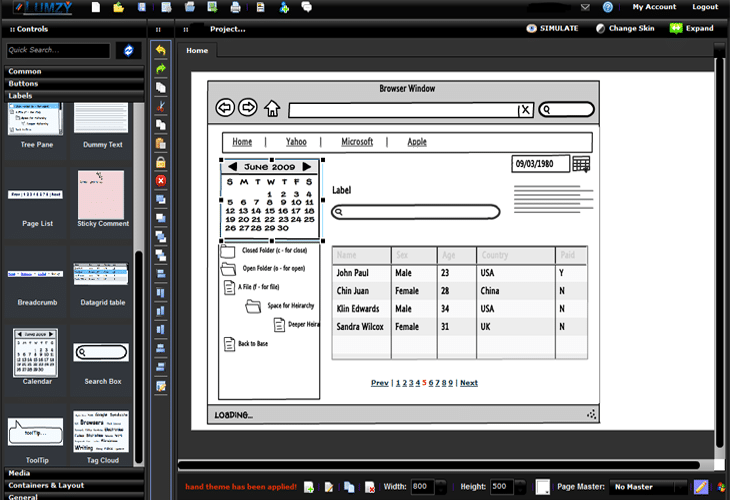Click the Next link in page list
The height and width of the screenshot is (500, 730).
[469, 383]
